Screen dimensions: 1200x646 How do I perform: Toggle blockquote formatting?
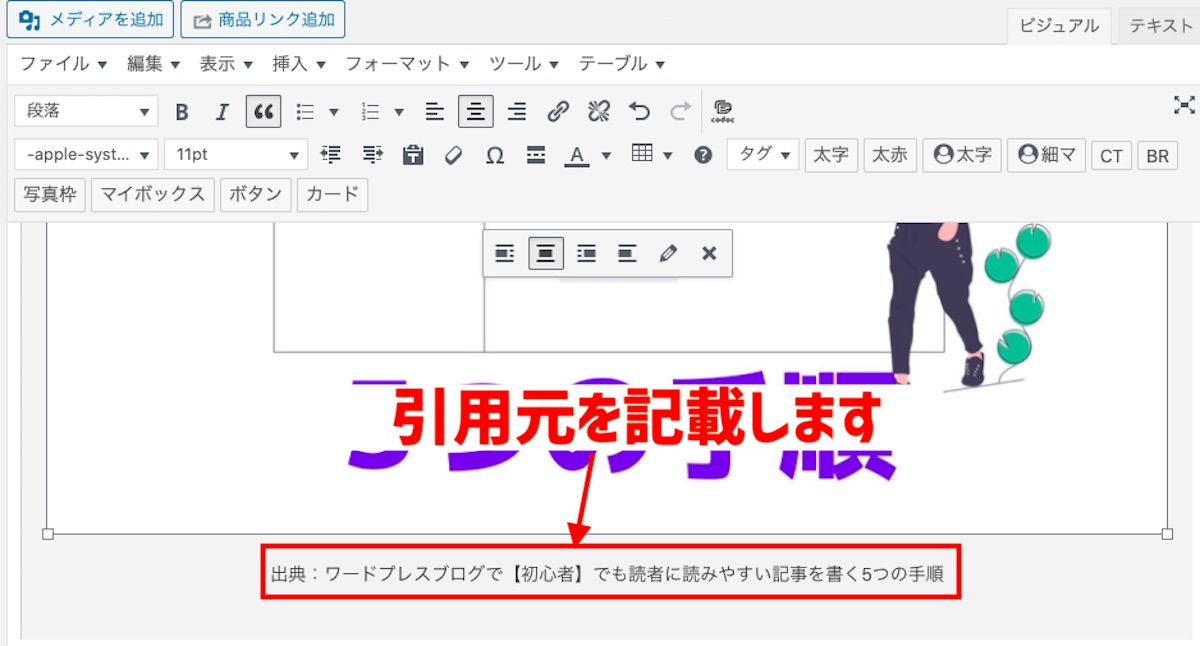pos(263,111)
